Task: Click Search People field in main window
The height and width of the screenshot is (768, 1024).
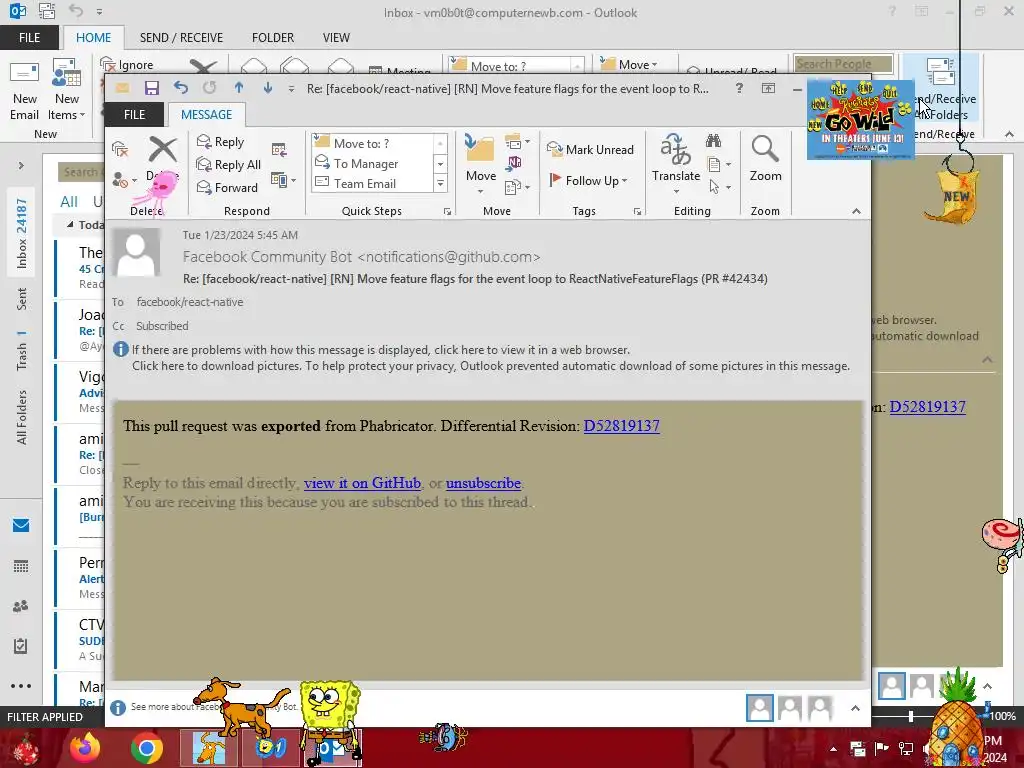Action: click(x=843, y=64)
